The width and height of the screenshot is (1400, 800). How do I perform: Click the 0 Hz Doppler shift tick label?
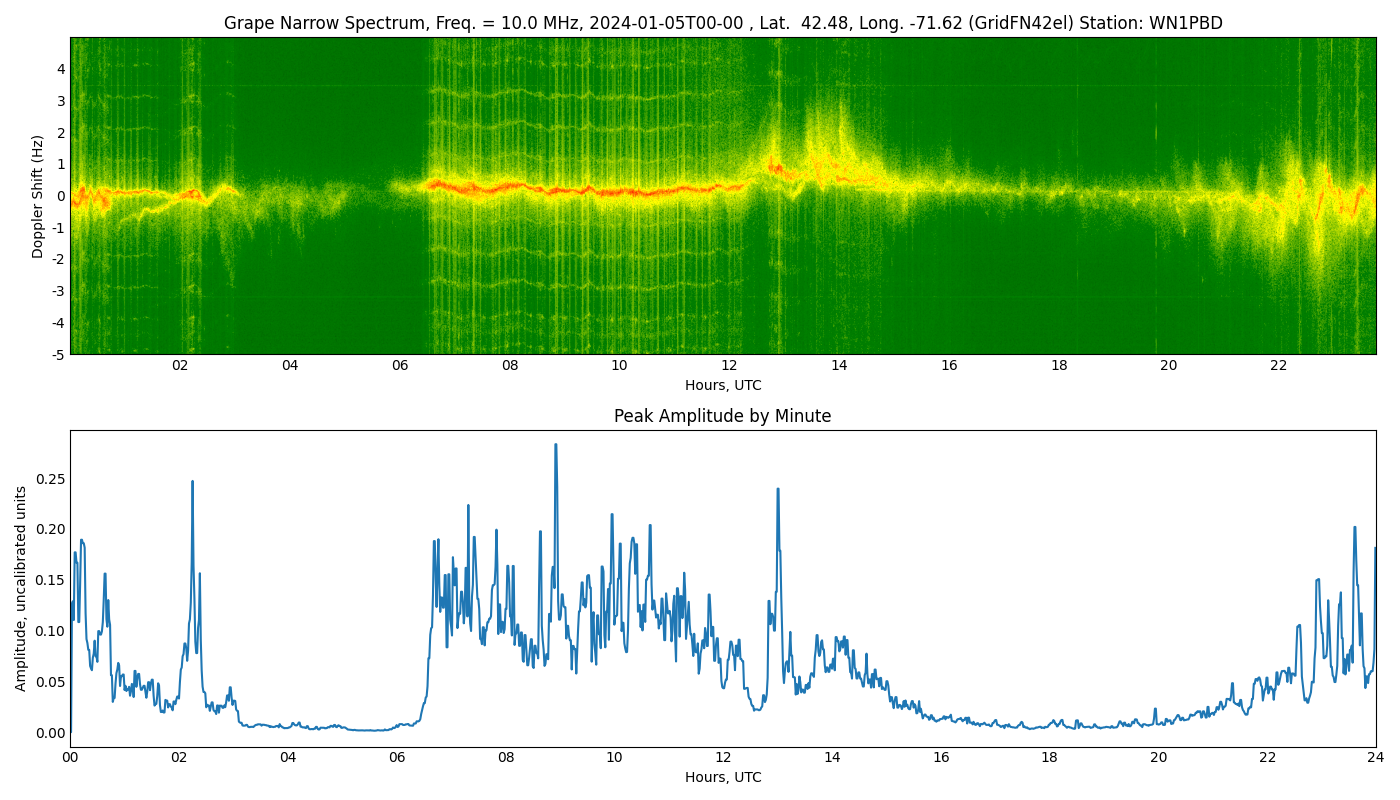(61, 196)
